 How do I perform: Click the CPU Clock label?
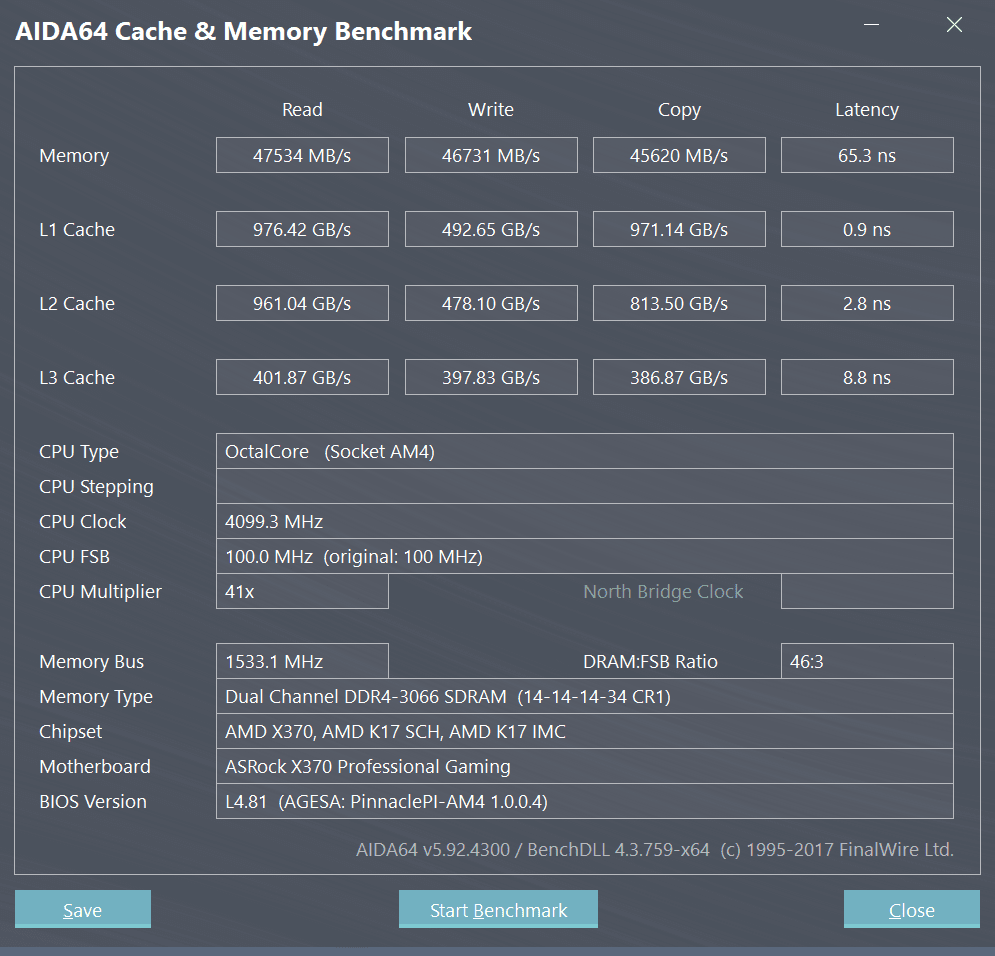pyautogui.click(x=82, y=521)
